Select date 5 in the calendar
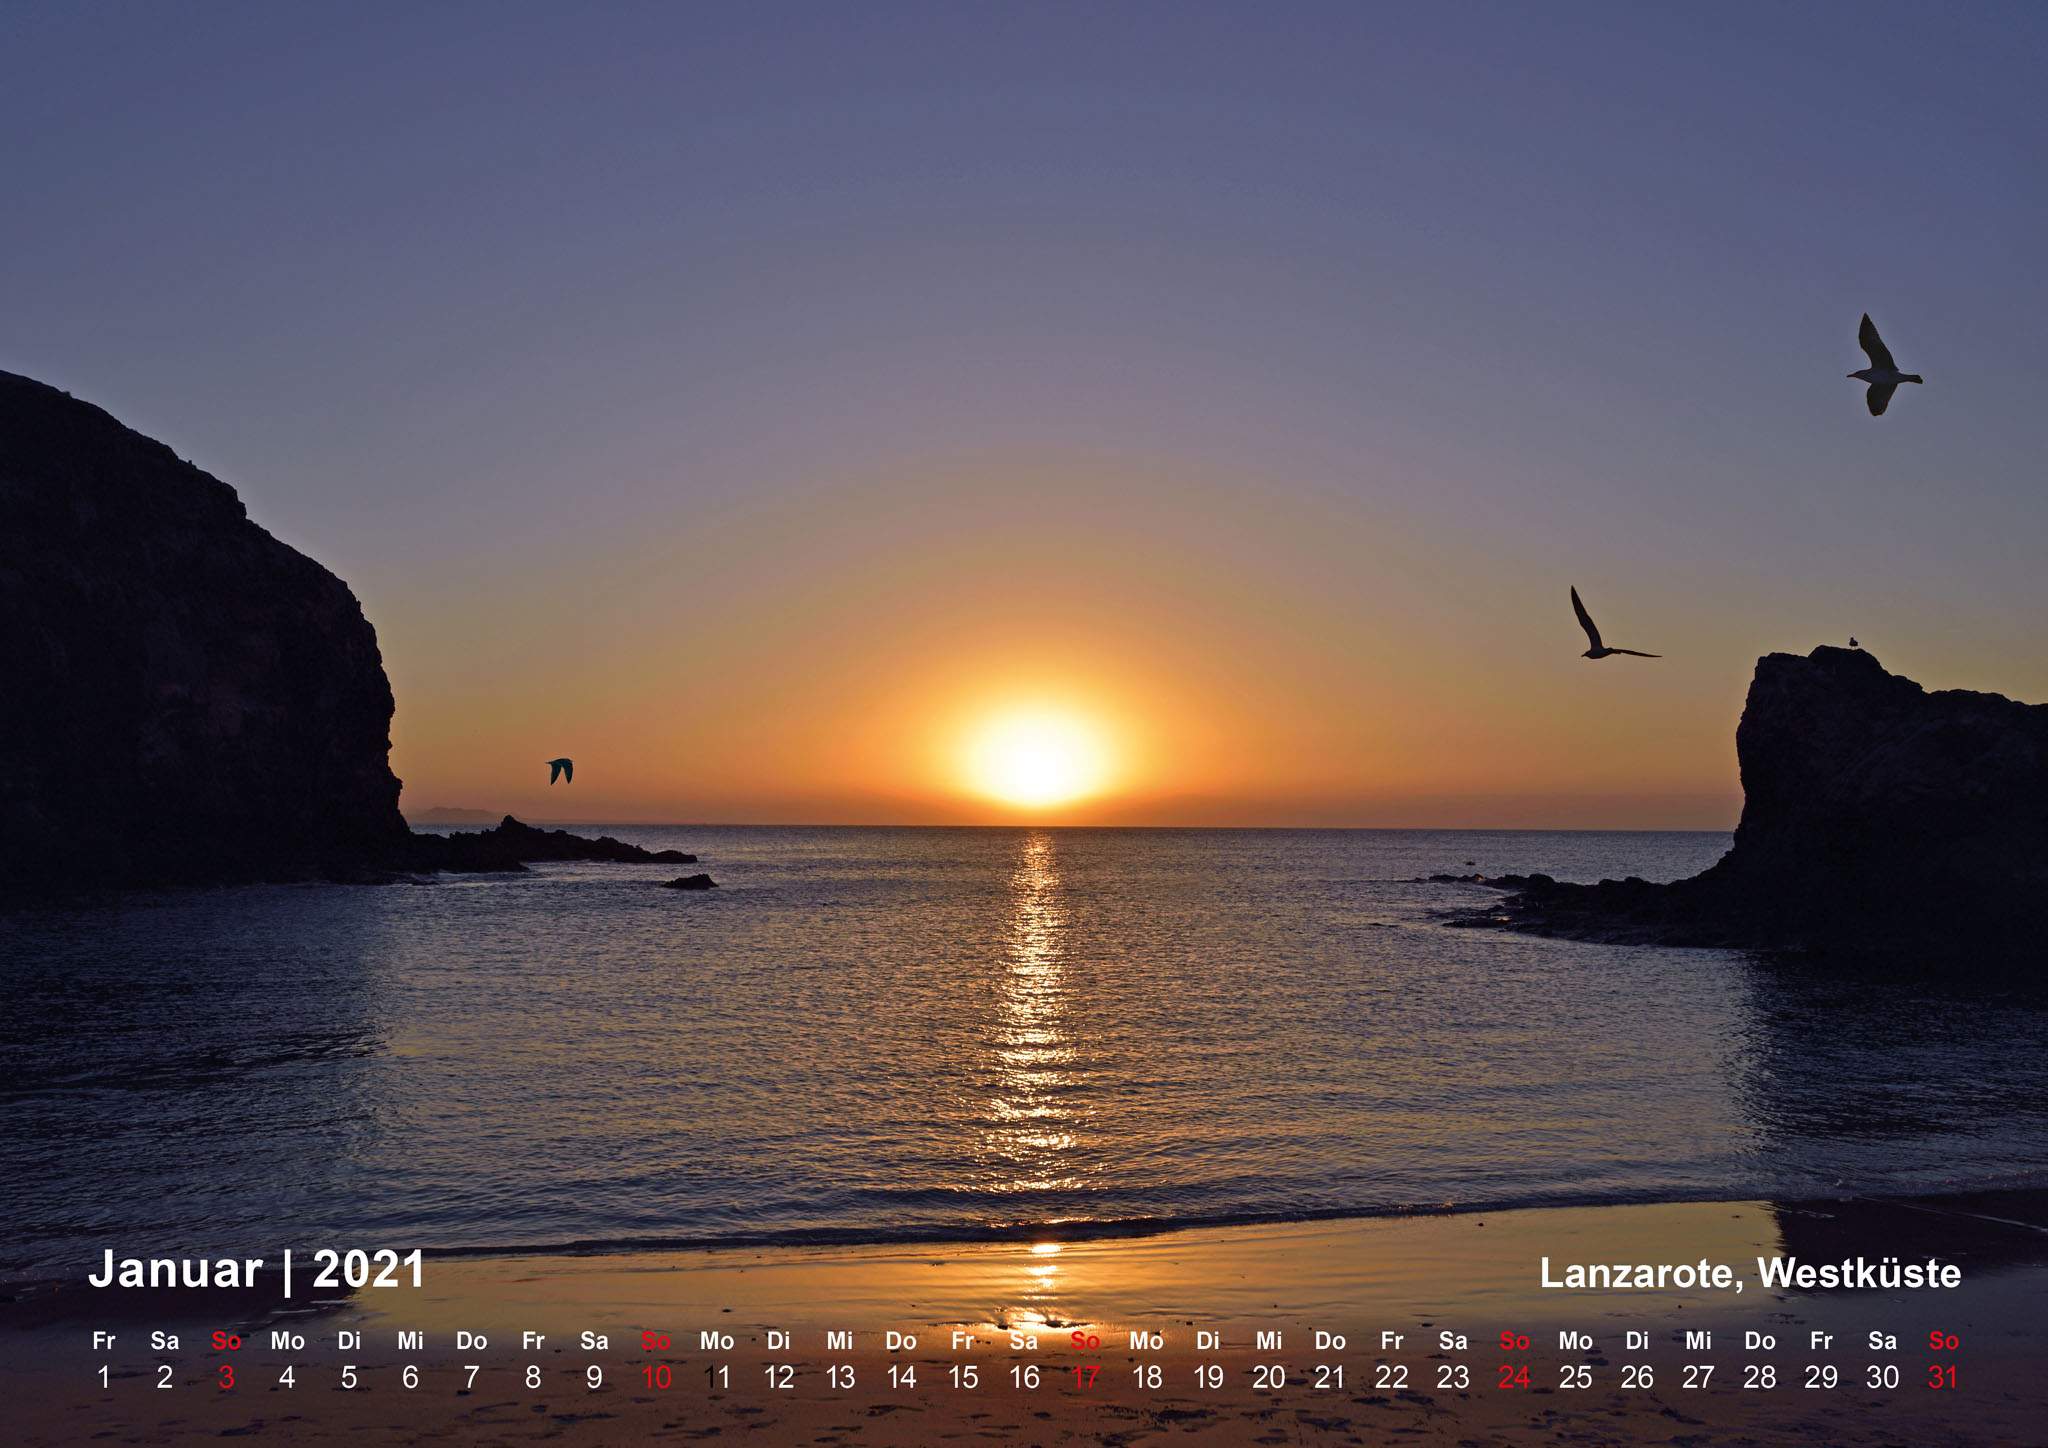 pos(349,1378)
